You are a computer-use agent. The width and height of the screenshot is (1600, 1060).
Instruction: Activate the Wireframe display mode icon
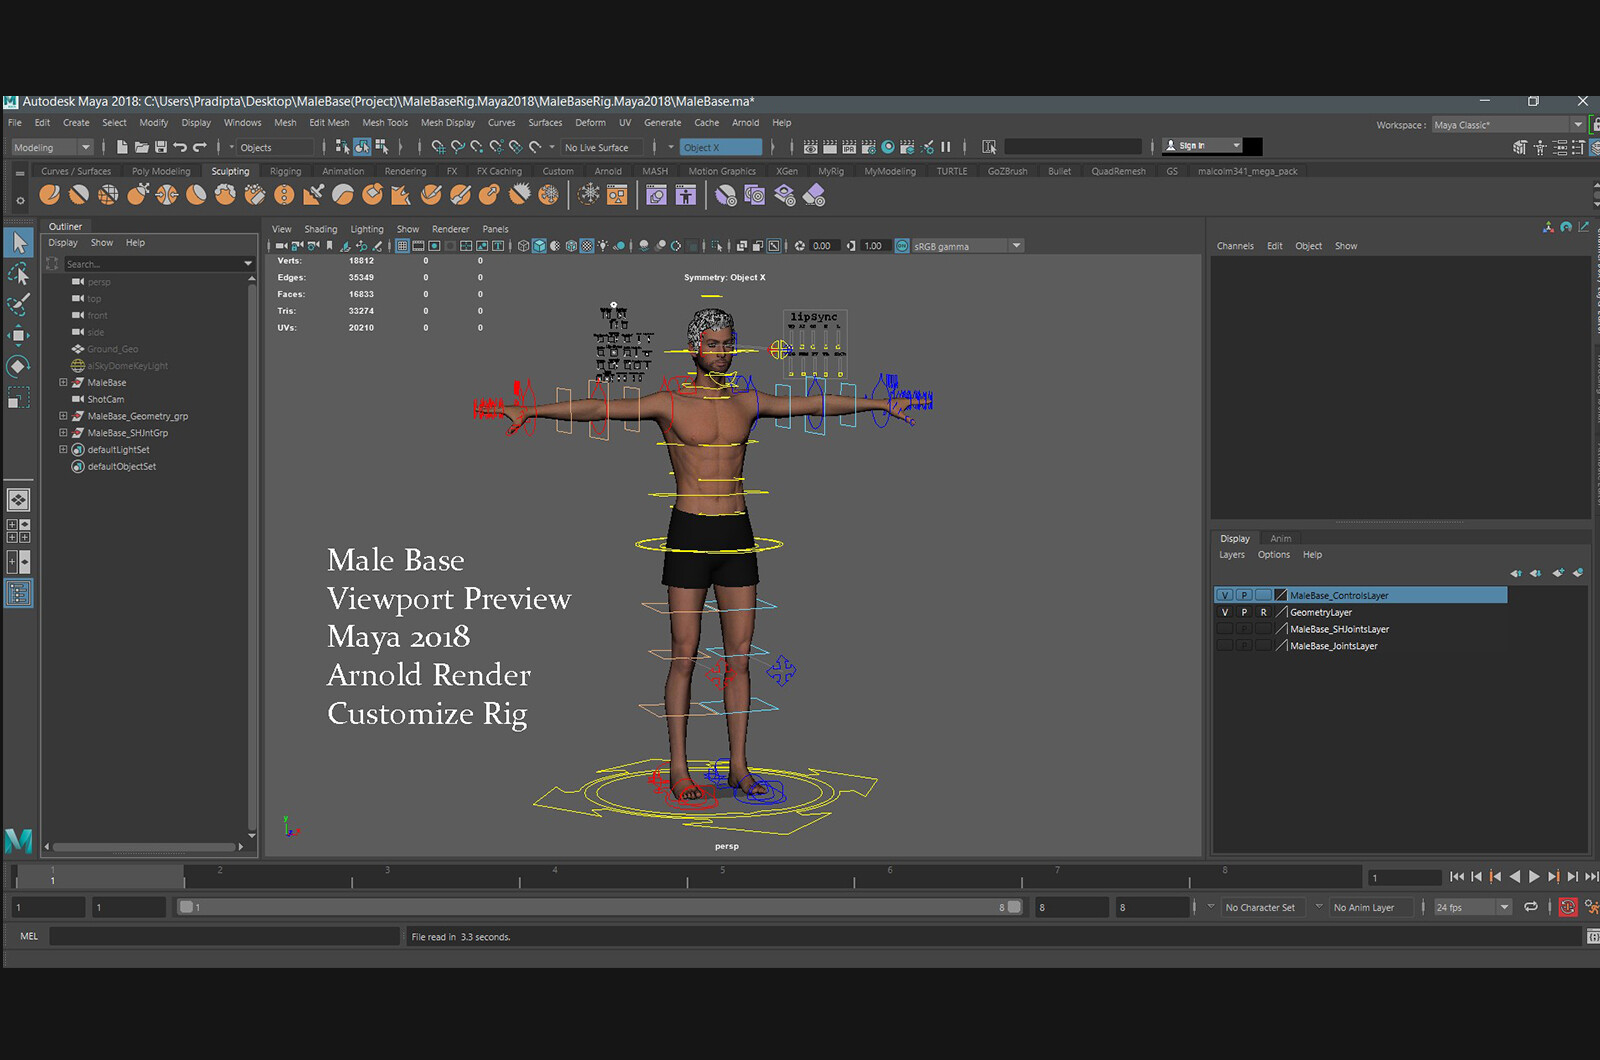pos(525,245)
